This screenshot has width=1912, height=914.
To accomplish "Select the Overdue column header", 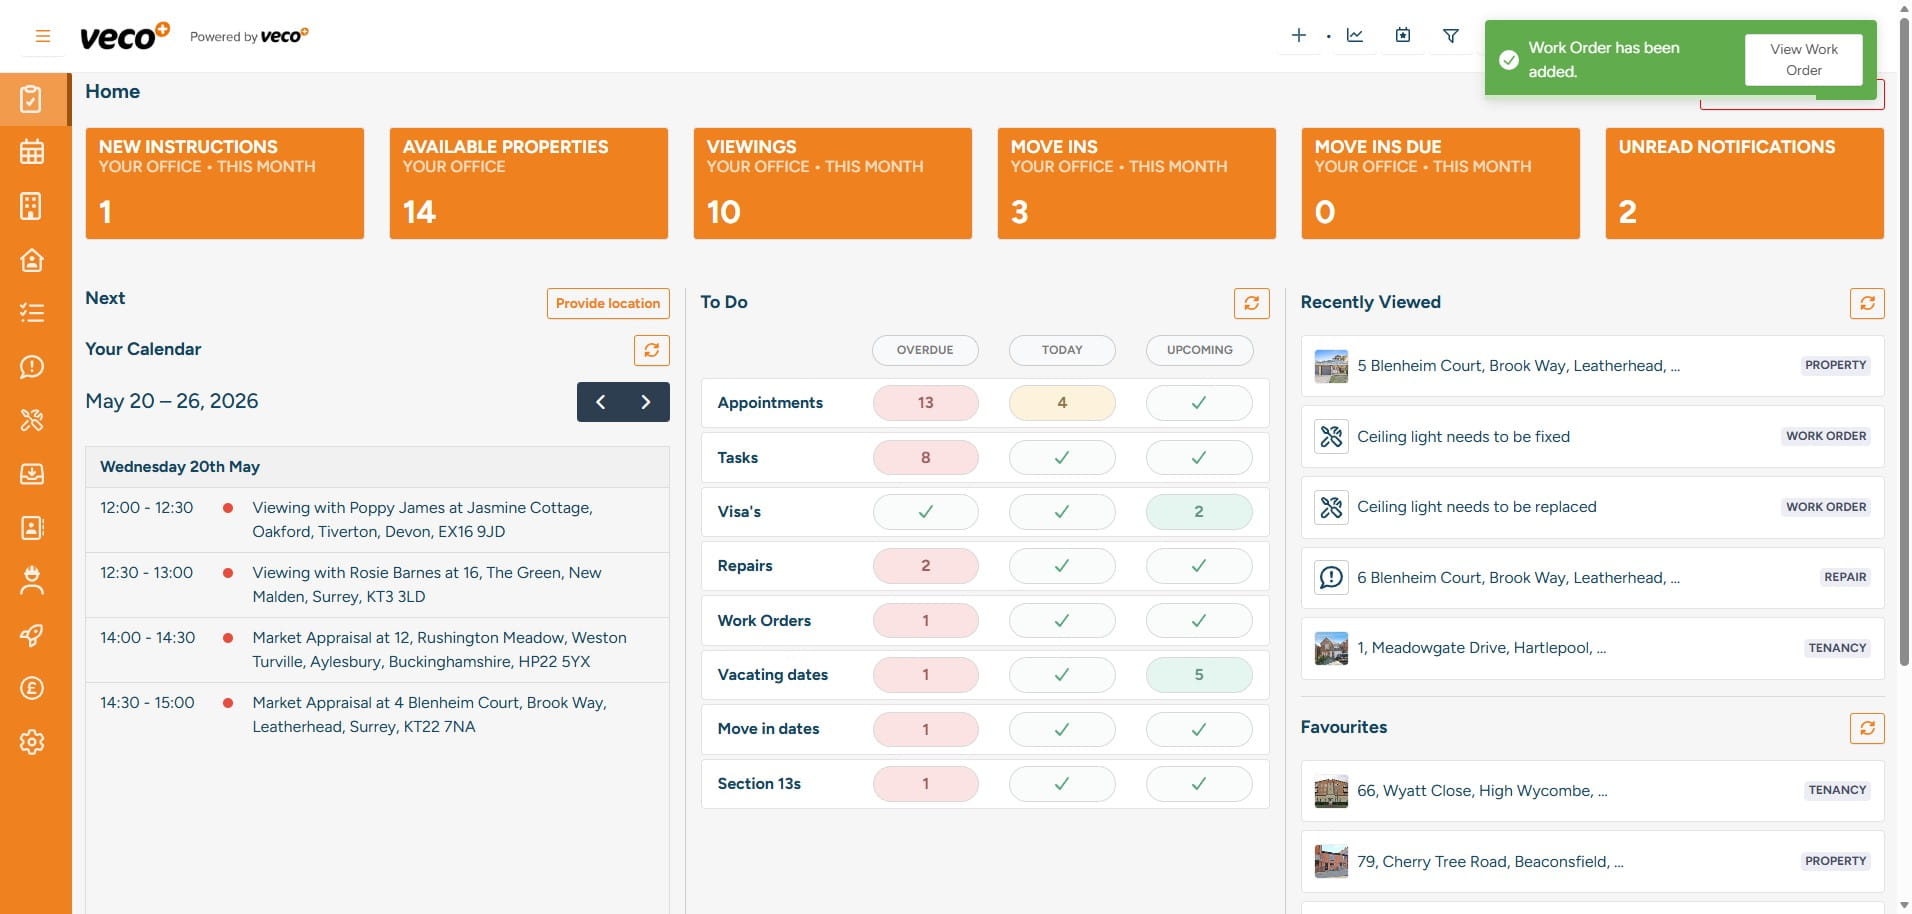I will (925, 350).
